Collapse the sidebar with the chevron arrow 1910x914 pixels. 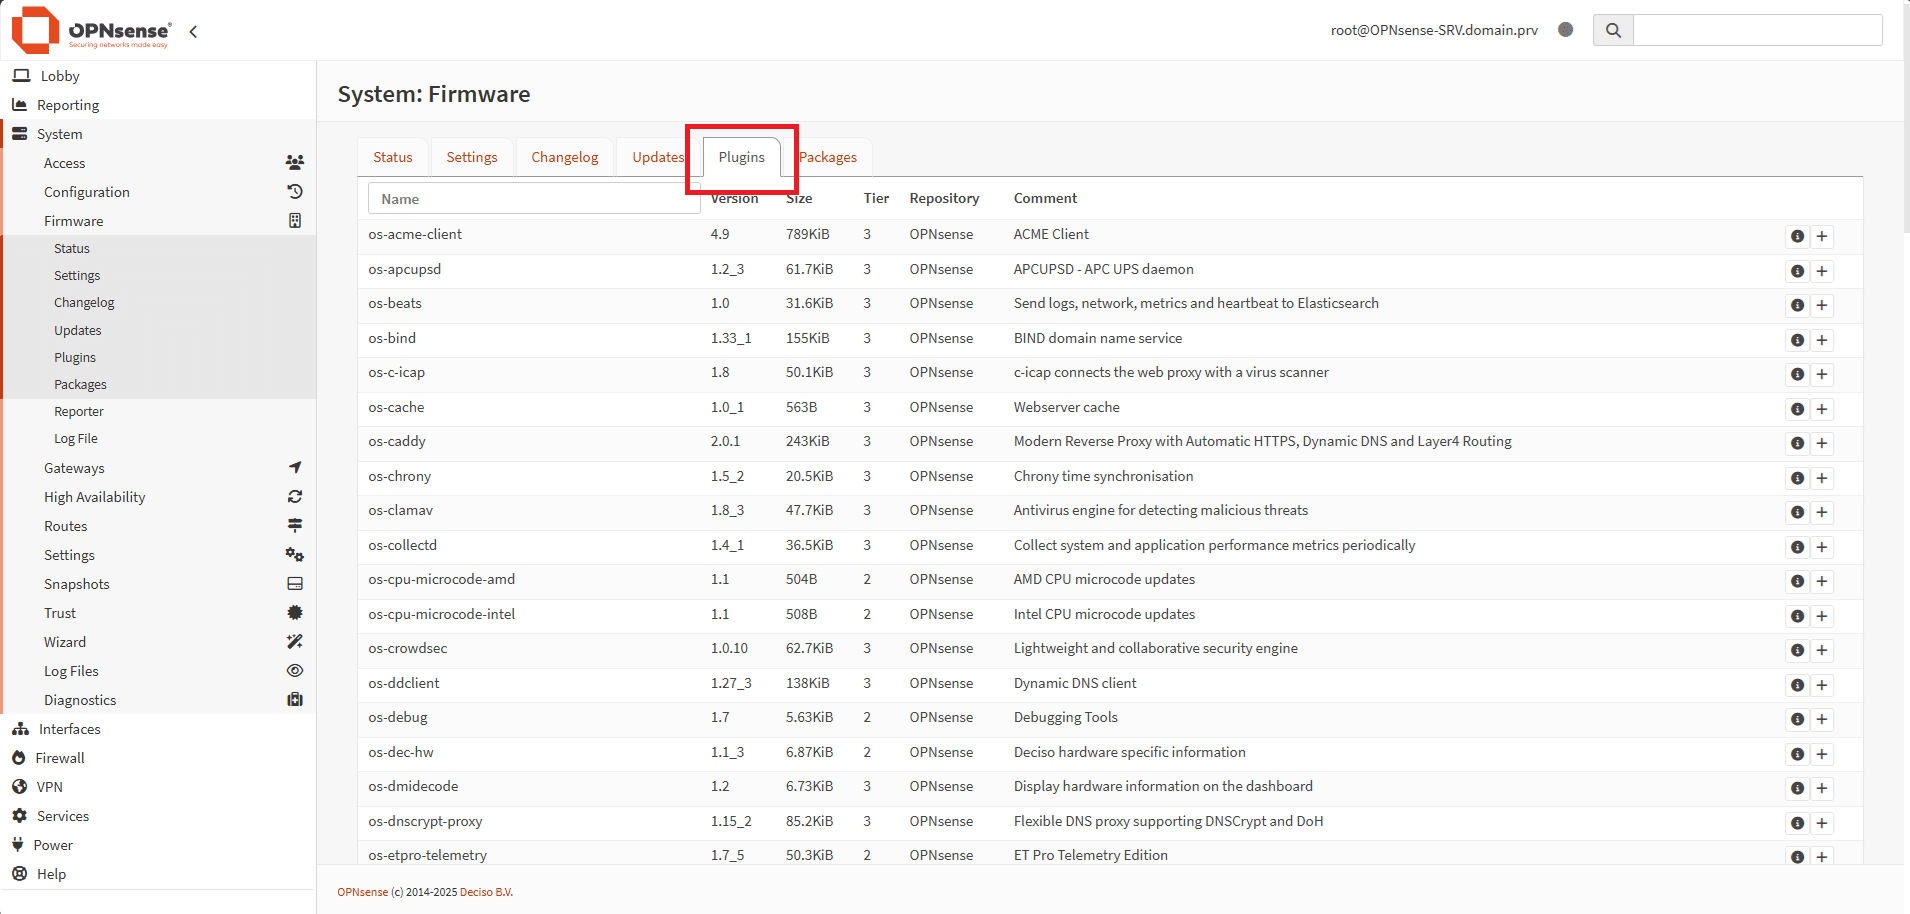[x=193, y=32]
